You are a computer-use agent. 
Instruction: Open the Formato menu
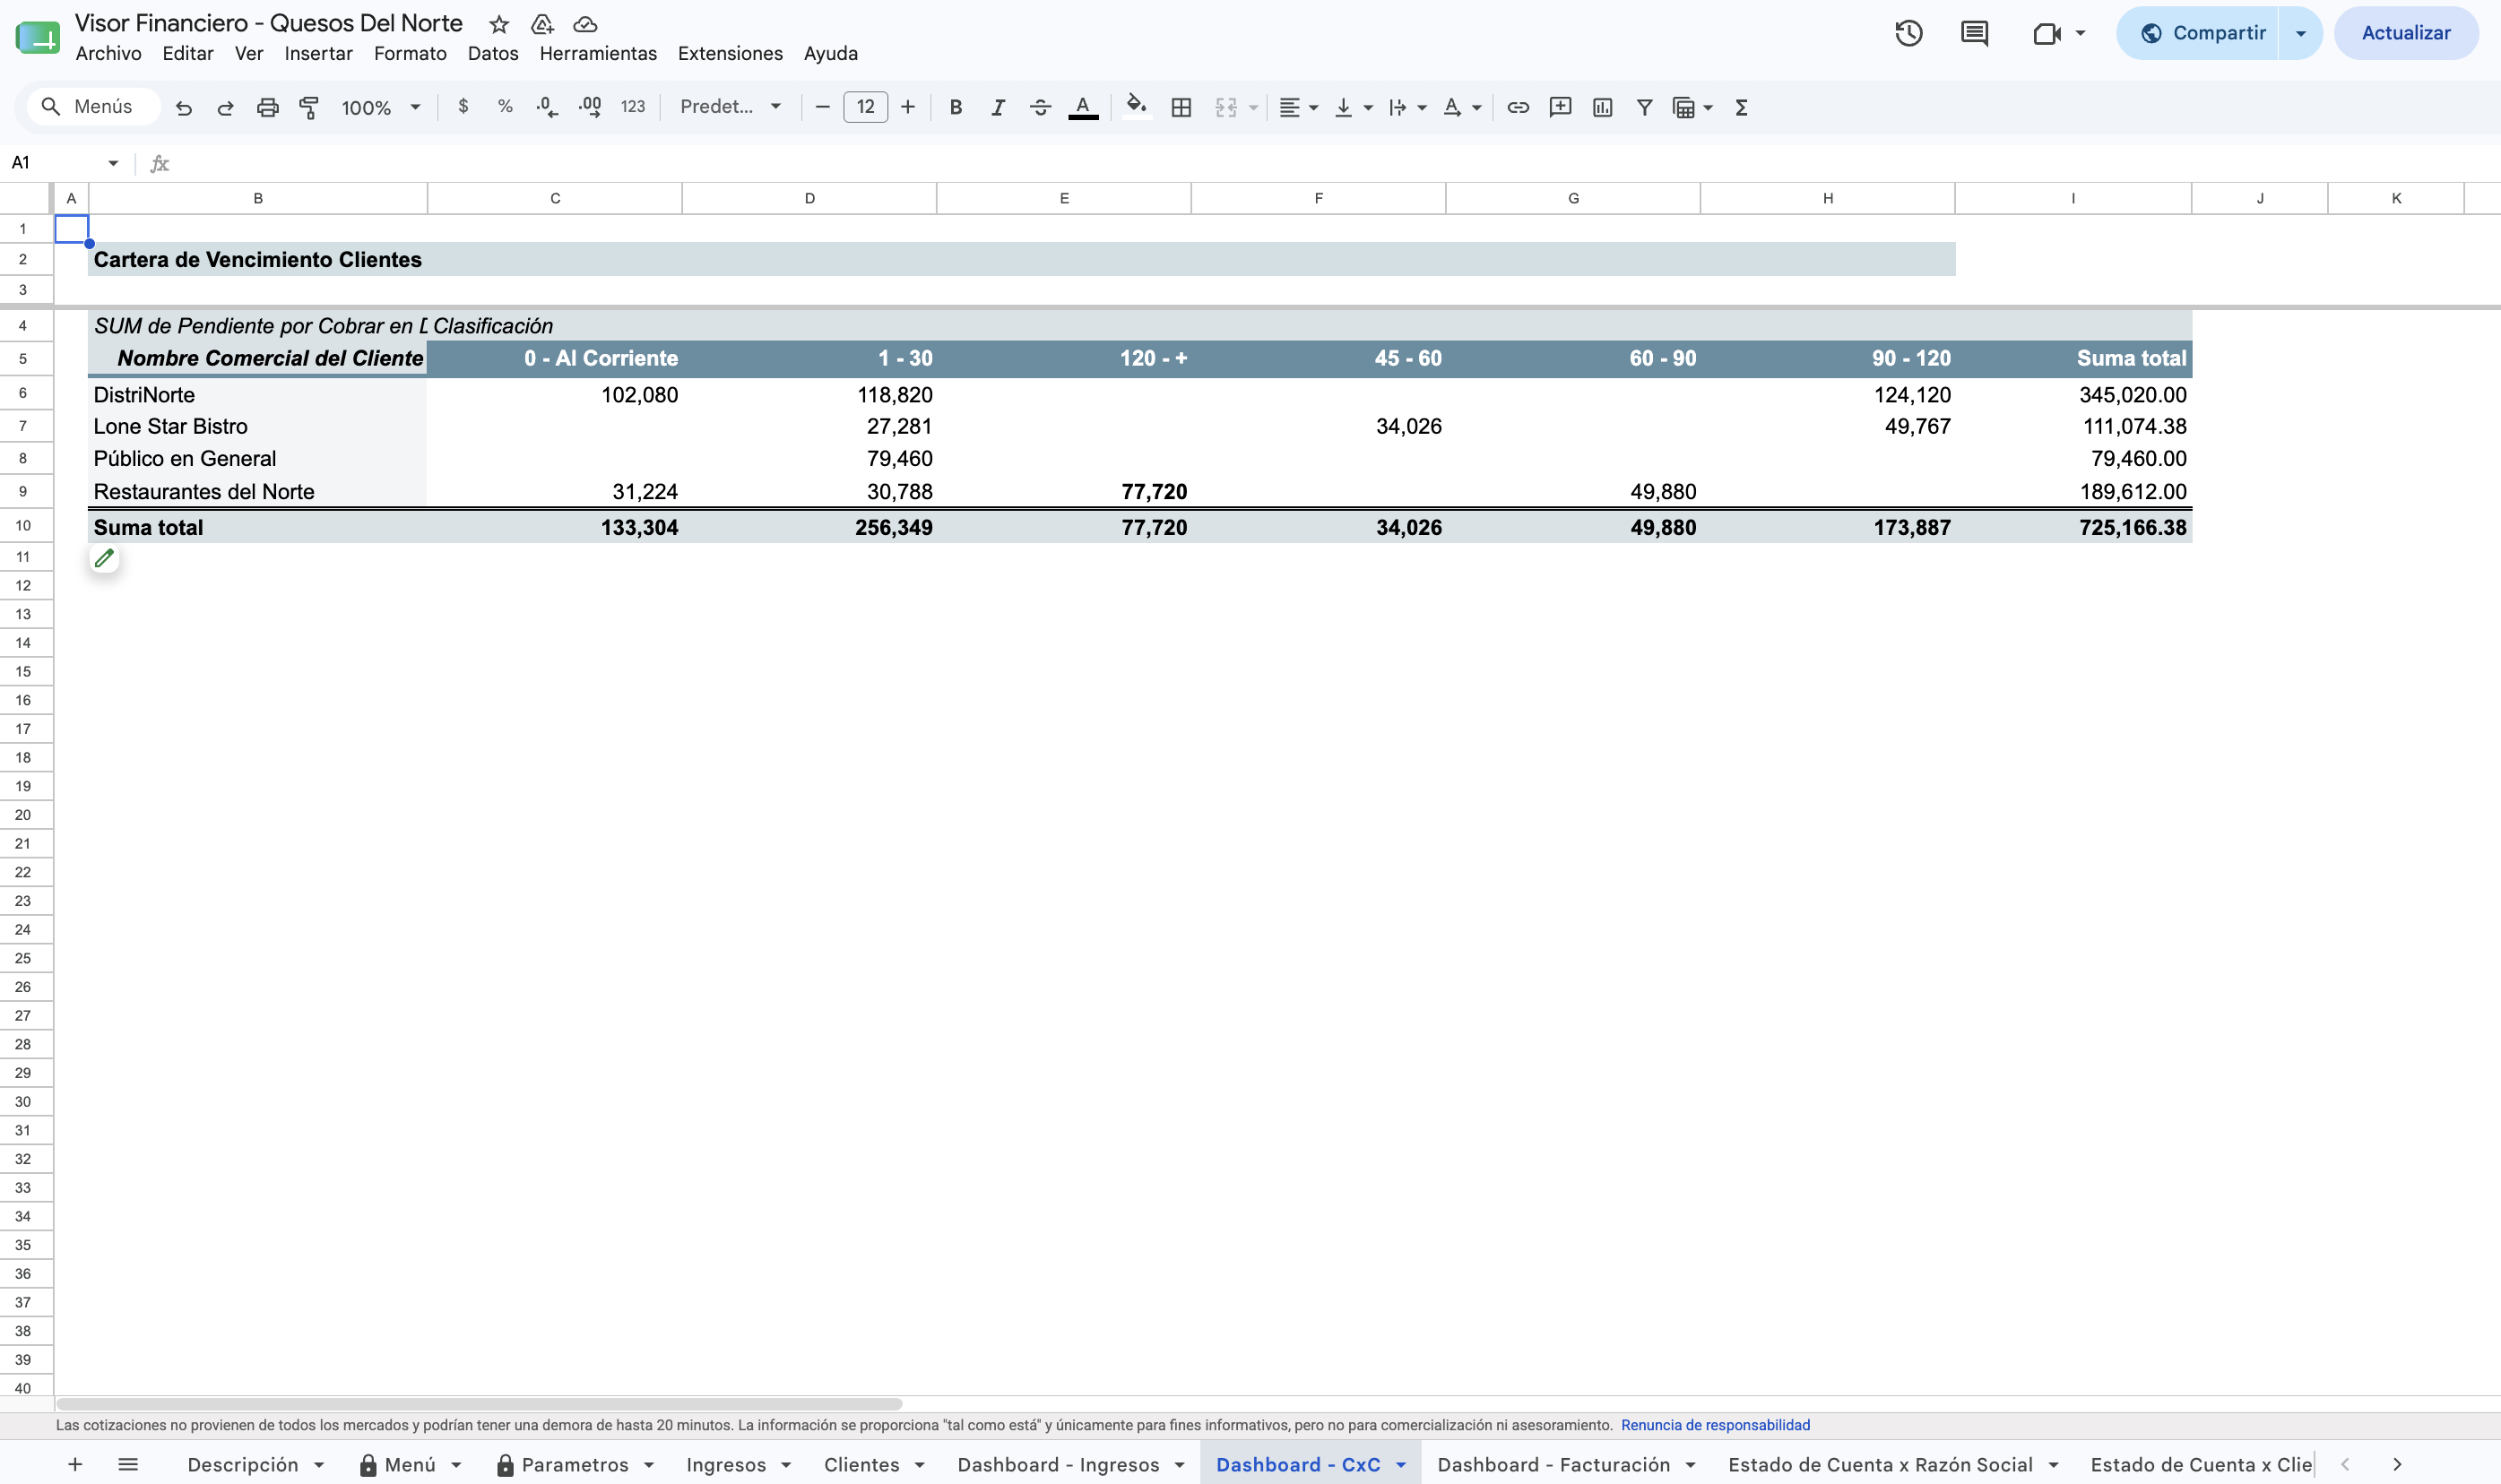coord(410,53)
